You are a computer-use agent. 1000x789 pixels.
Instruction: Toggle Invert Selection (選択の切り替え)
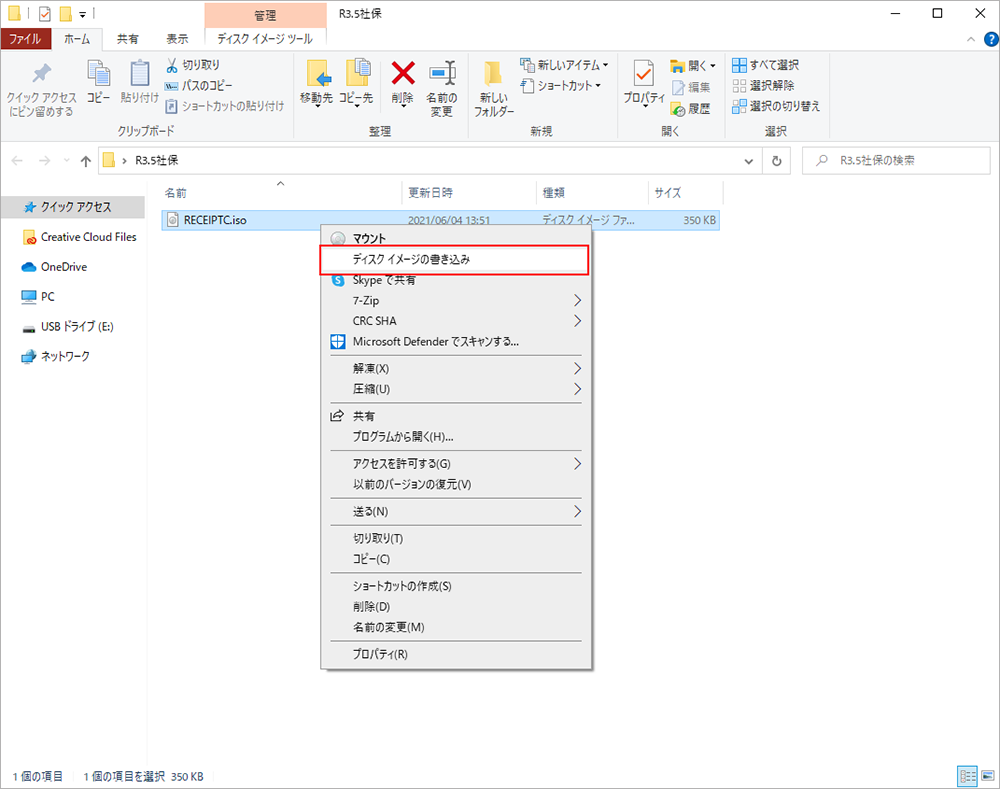[x=775, y=106]
